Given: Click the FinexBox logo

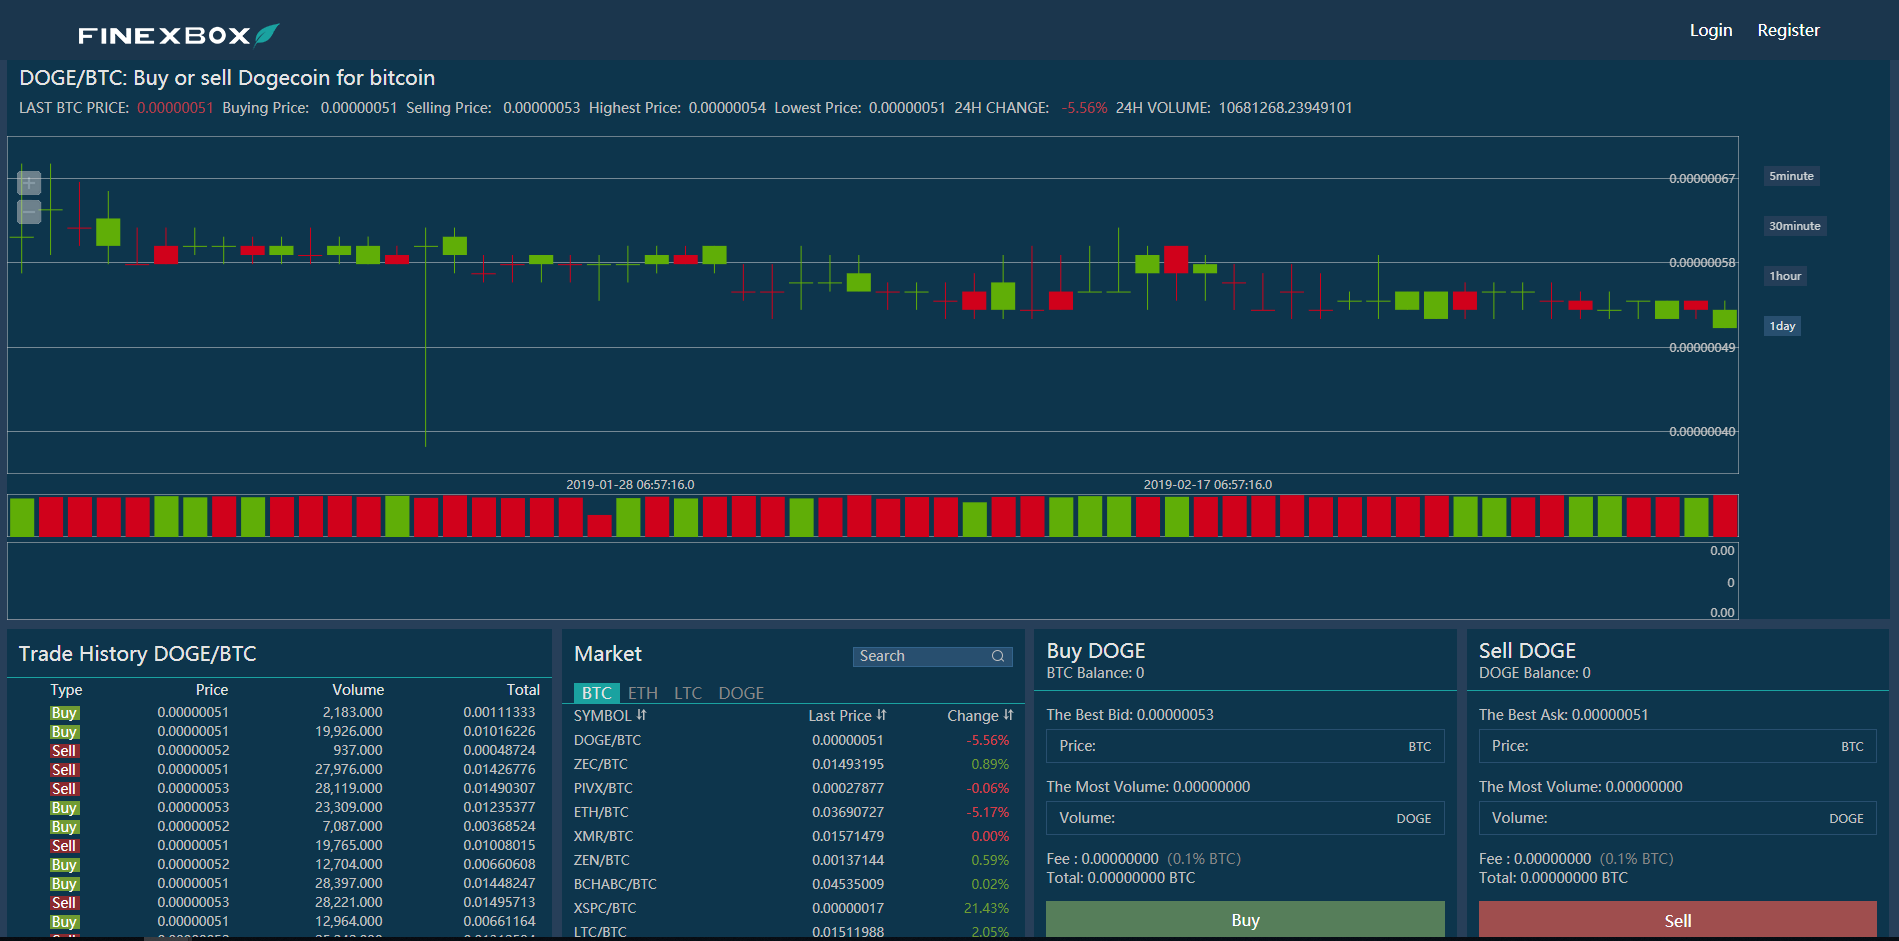Looking at the screenshot, I should coord(178,35).
